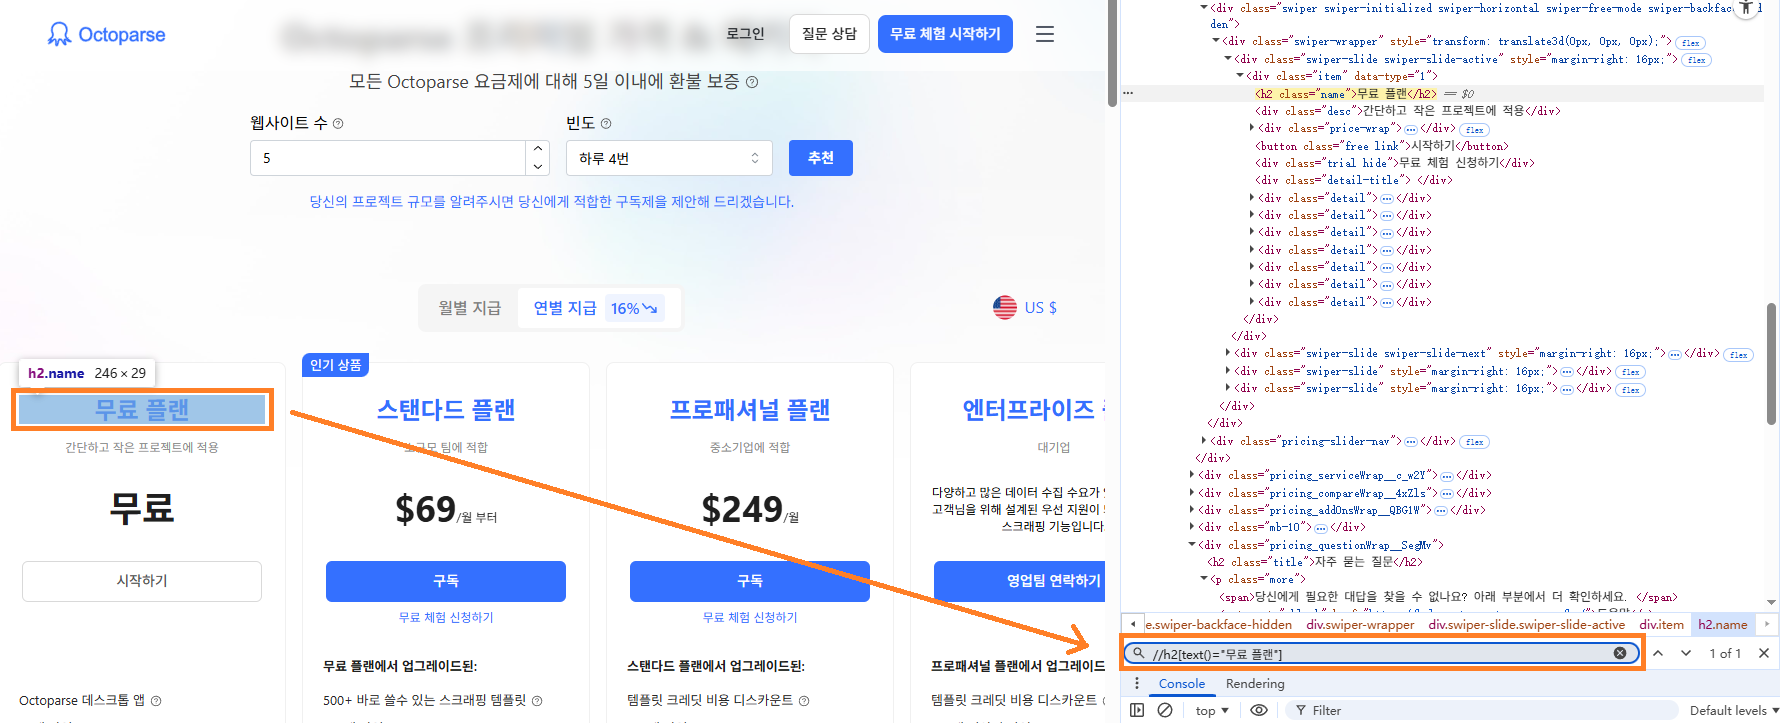Open the console drawer three-dot menu
This screenshot has width=1780, height=723.
tap(1137, 684)
